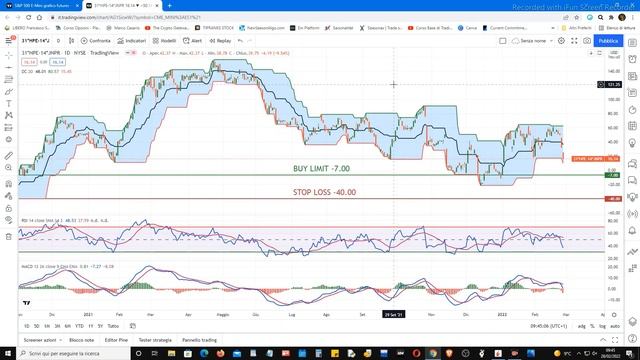Start bar Replay mode

220,41
